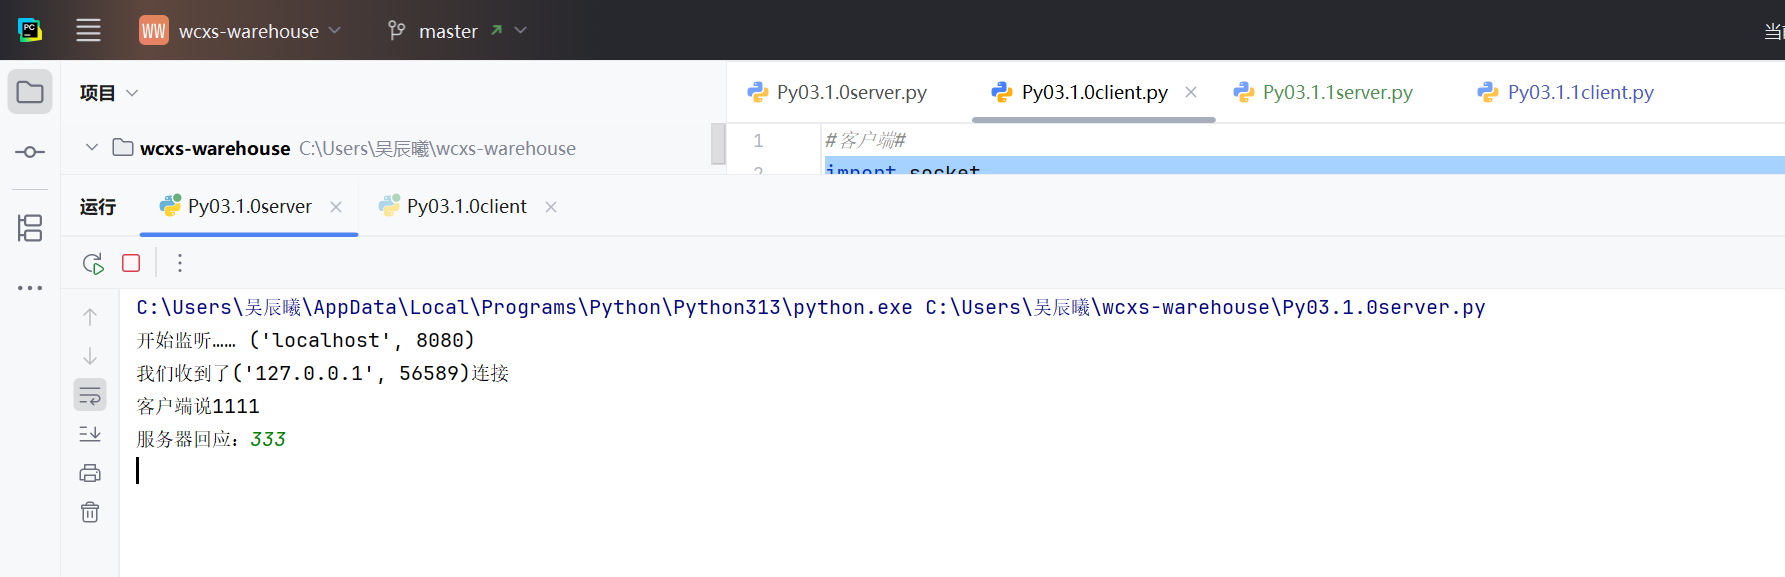Collapse the wcxs-warehouse tree node
Screen dimensions: 1785x577
pos(92,148)
